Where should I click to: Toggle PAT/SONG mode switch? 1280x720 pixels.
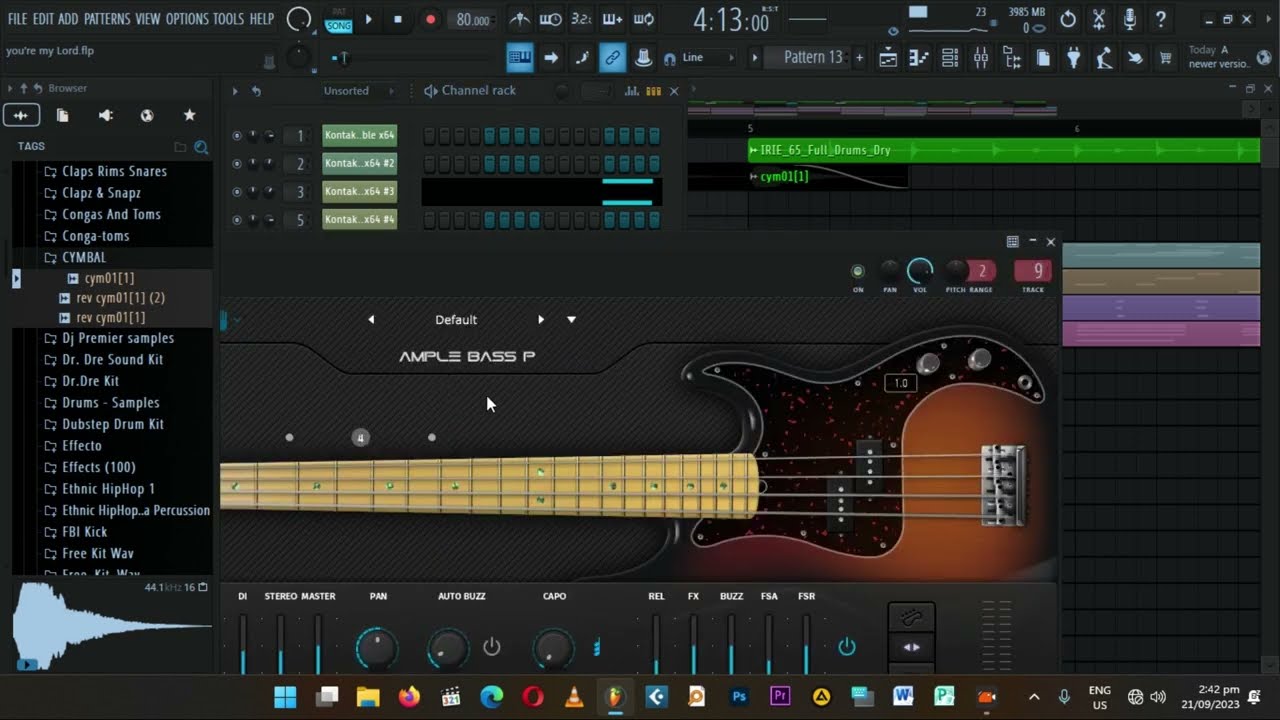point(339,19)
